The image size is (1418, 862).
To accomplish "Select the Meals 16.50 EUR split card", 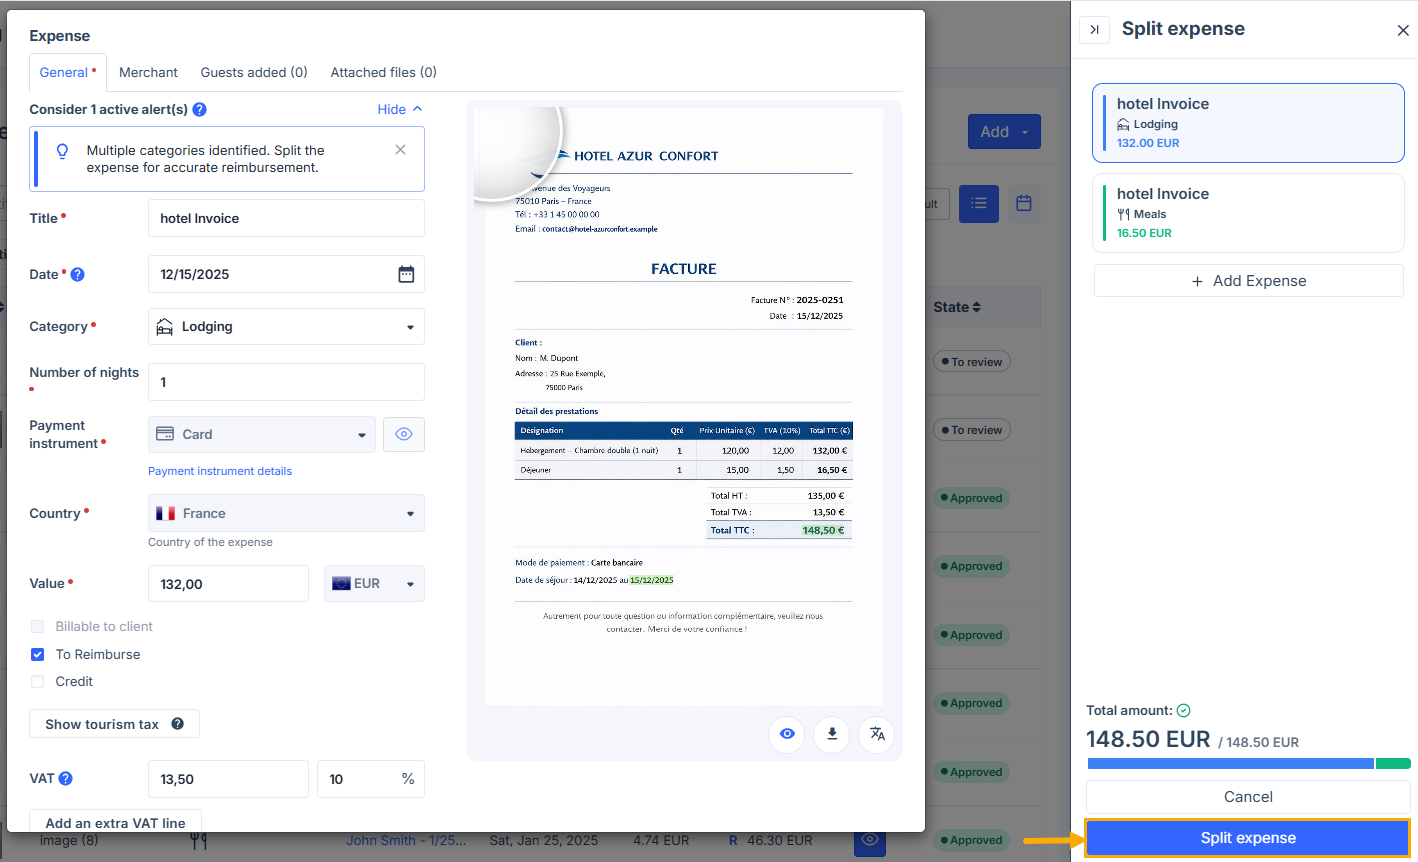I will pos(1248,213).
